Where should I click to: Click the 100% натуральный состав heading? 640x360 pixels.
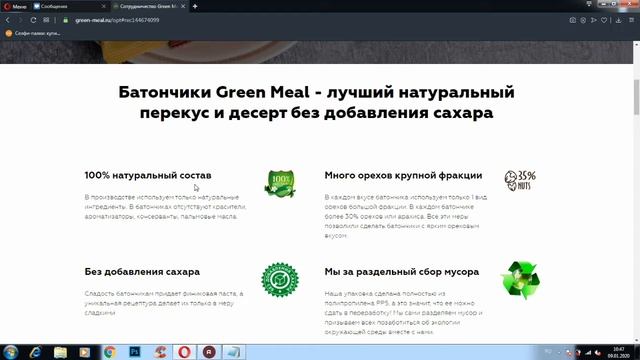[148, 175]
